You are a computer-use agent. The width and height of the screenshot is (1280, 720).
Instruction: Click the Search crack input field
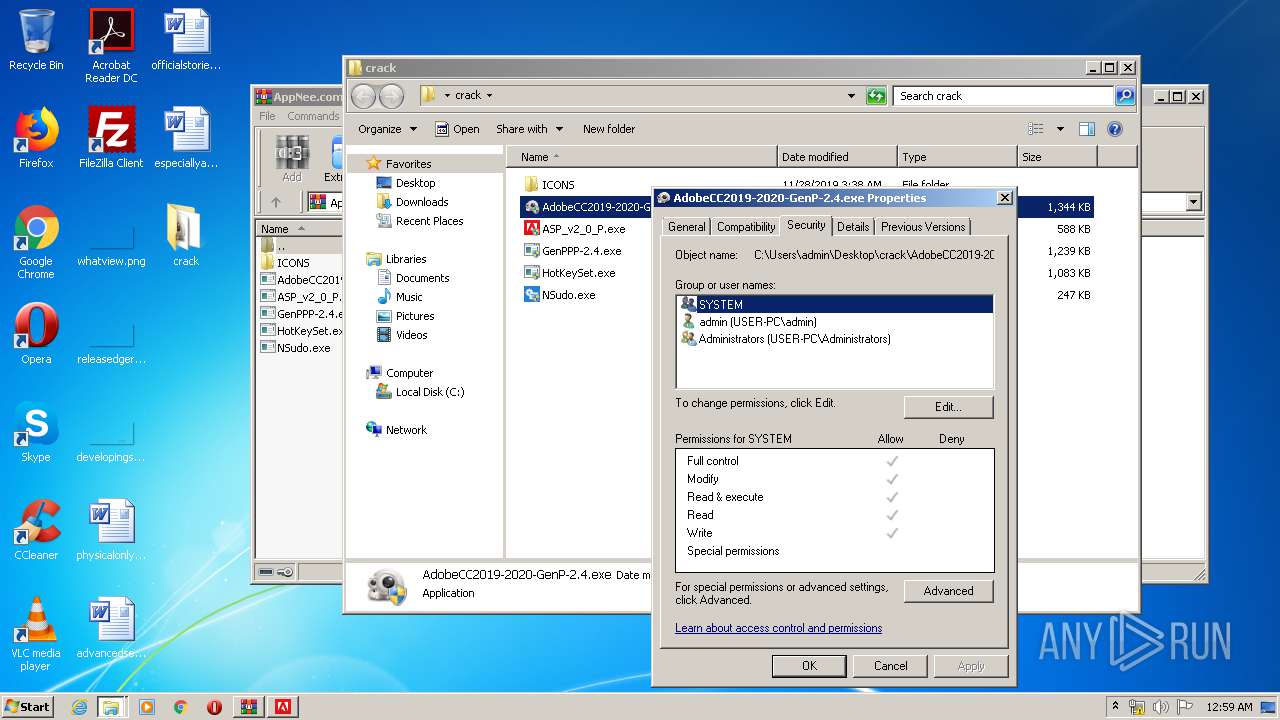coord(1003,96)
